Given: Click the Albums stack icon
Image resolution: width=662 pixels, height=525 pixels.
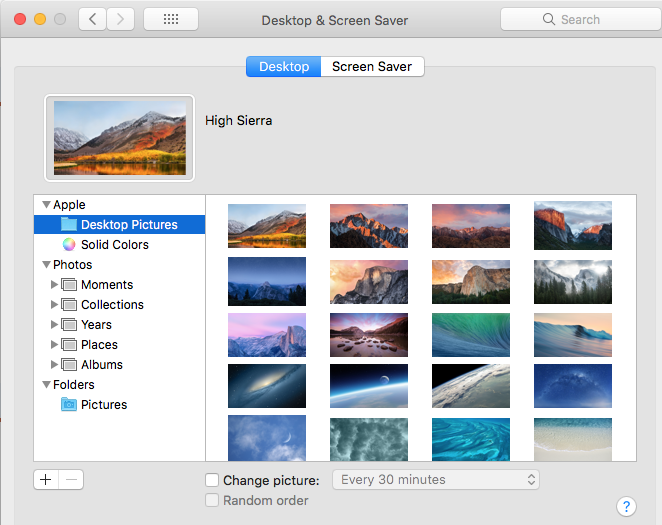Looking at the screenshot, I should point(69,364).
